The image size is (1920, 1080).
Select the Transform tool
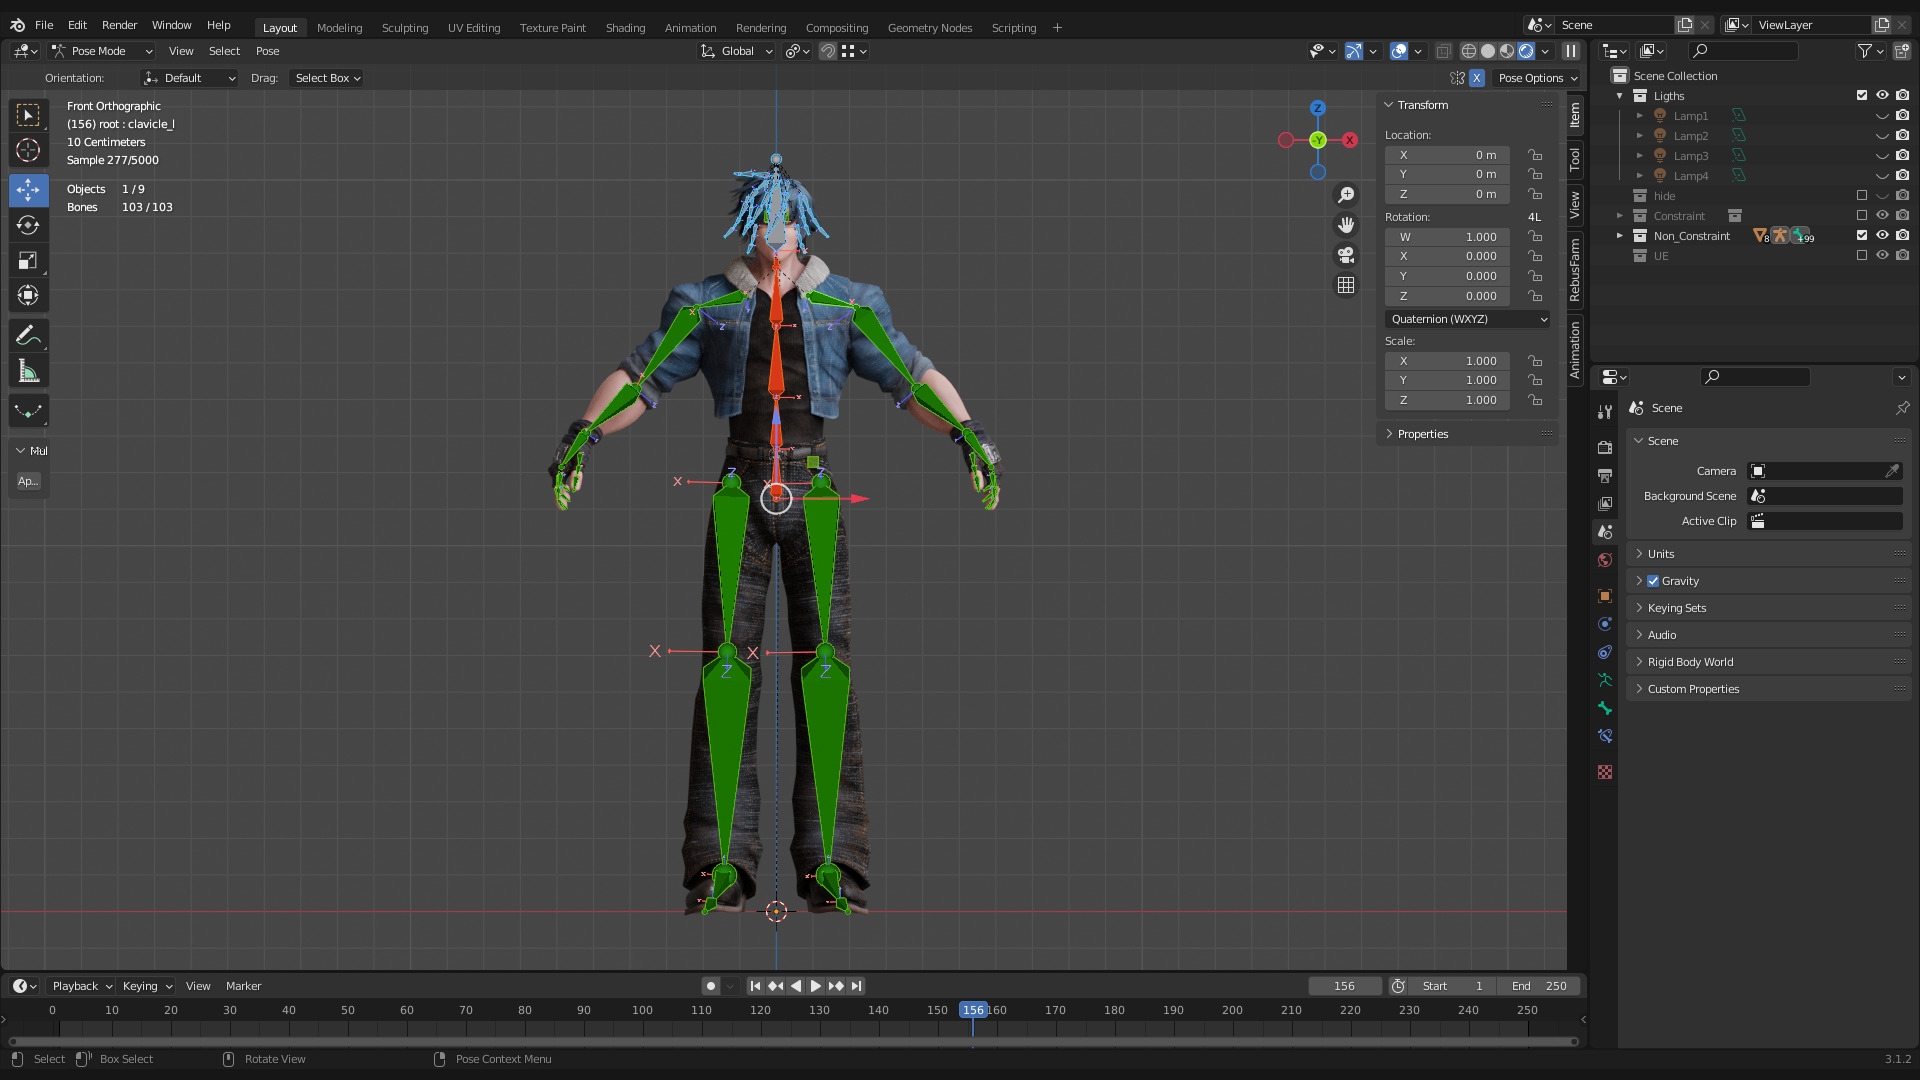tap(28, 295)
